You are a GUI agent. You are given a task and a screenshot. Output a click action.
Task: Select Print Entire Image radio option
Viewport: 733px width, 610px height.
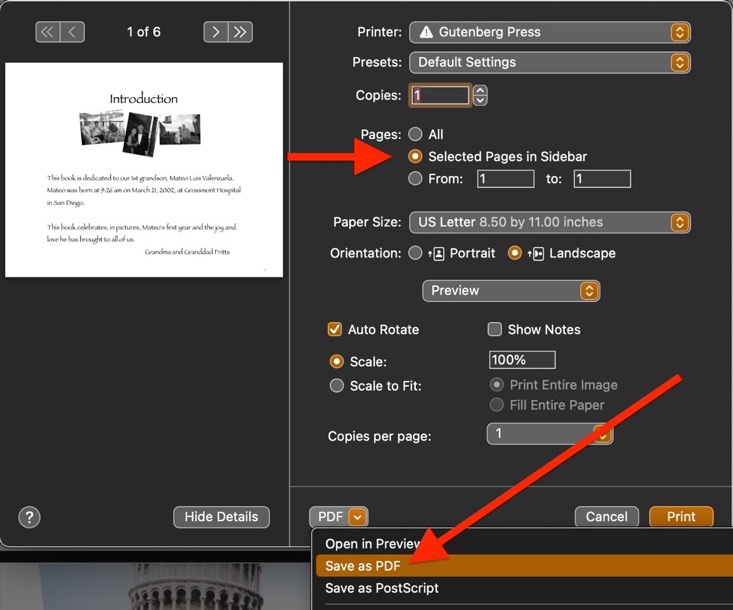coord(496,385)
